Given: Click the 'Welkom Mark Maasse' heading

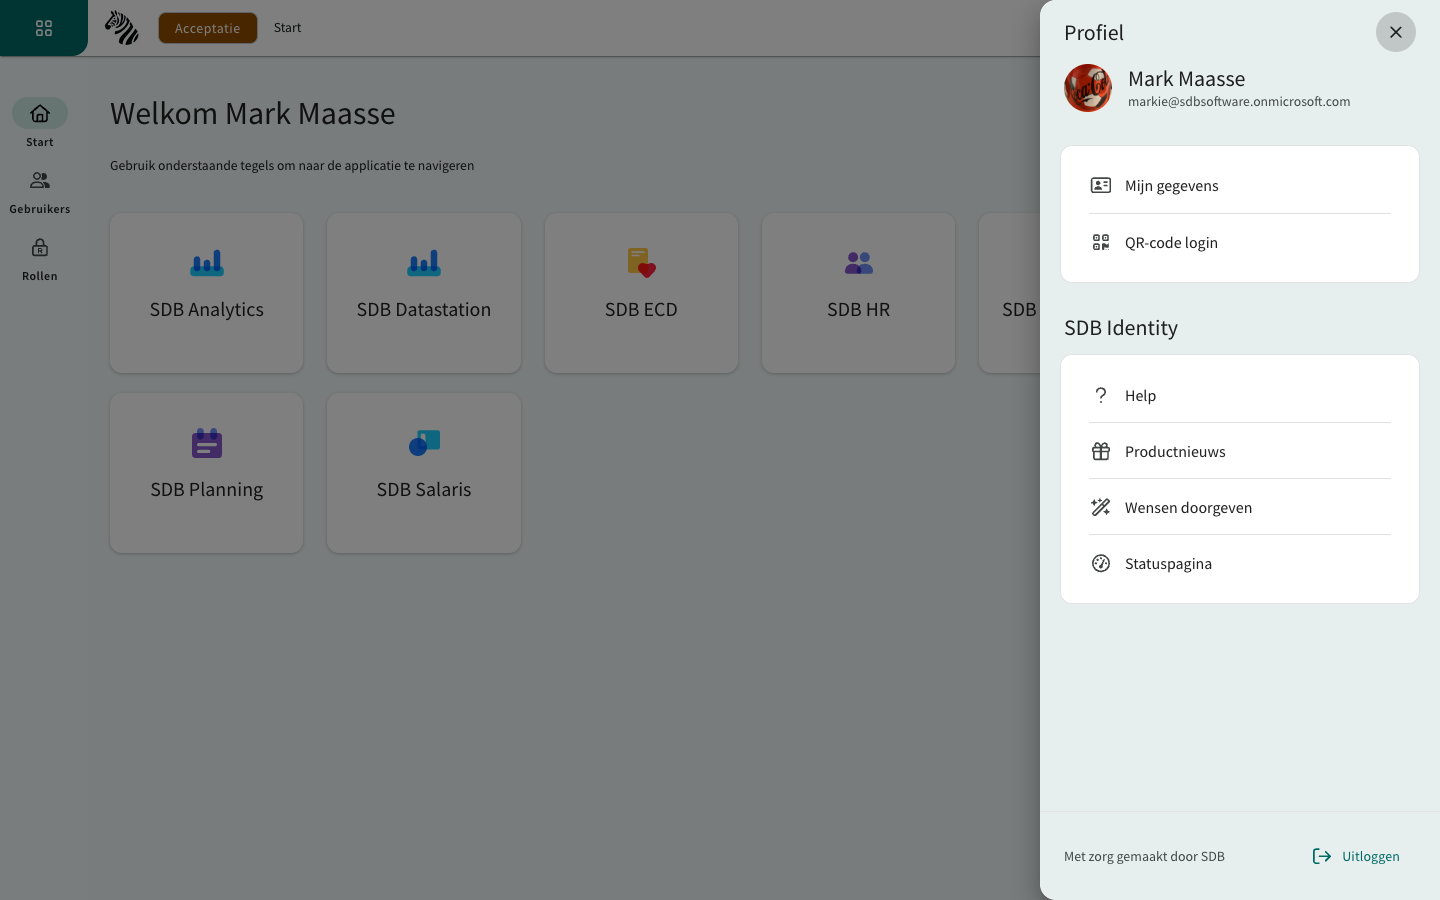Looking at the screenshot, I should [253, 114].
